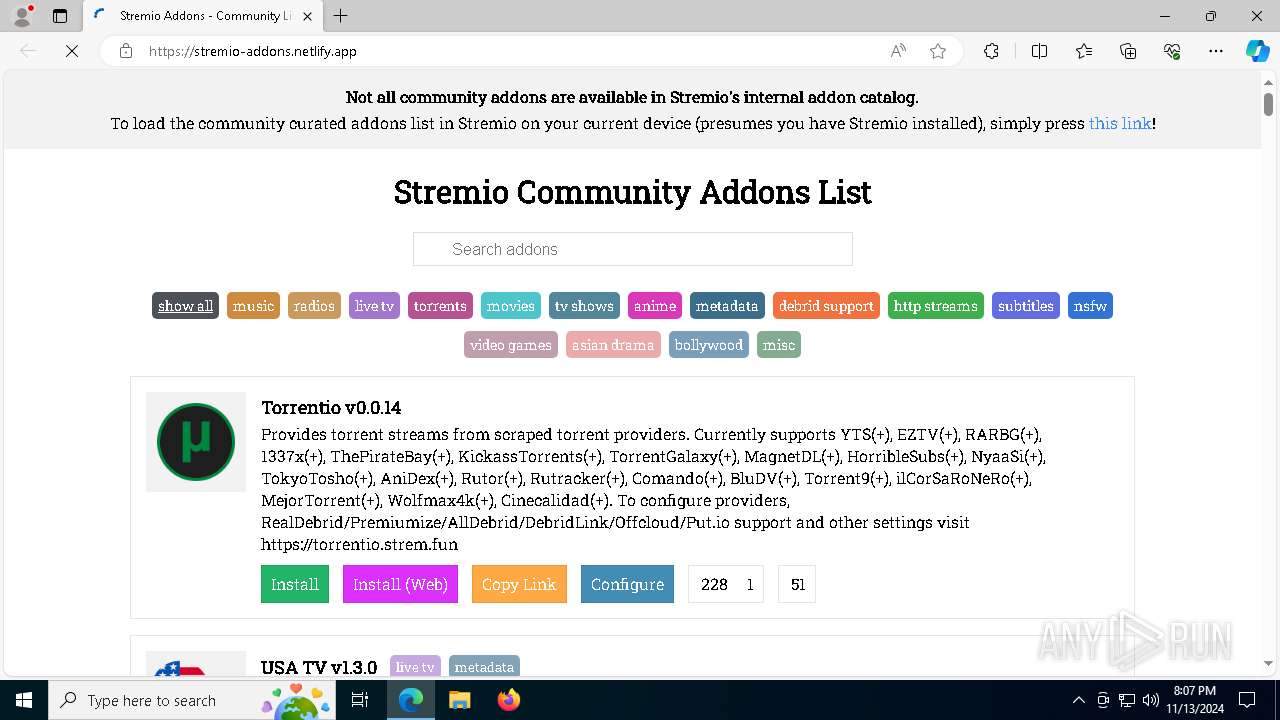Open Task View on the taskbar
Viewport: 1280px width, 720px height.
361,700
